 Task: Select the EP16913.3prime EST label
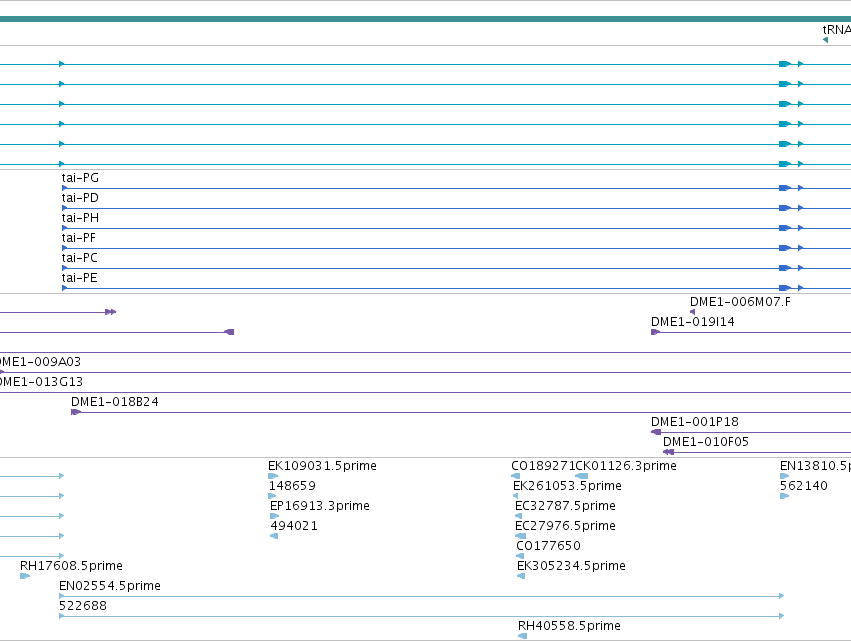pyautogui.click(x=320, y=506)
